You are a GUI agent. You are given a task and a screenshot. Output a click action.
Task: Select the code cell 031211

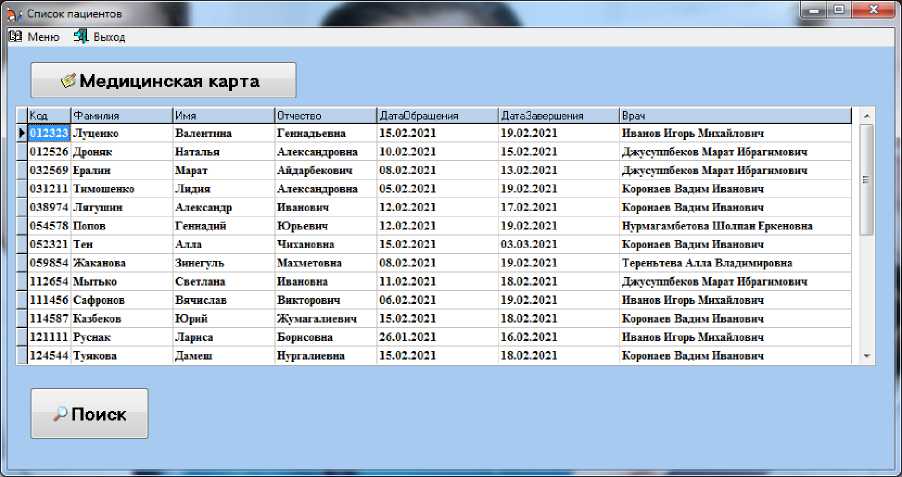[49, 189]
